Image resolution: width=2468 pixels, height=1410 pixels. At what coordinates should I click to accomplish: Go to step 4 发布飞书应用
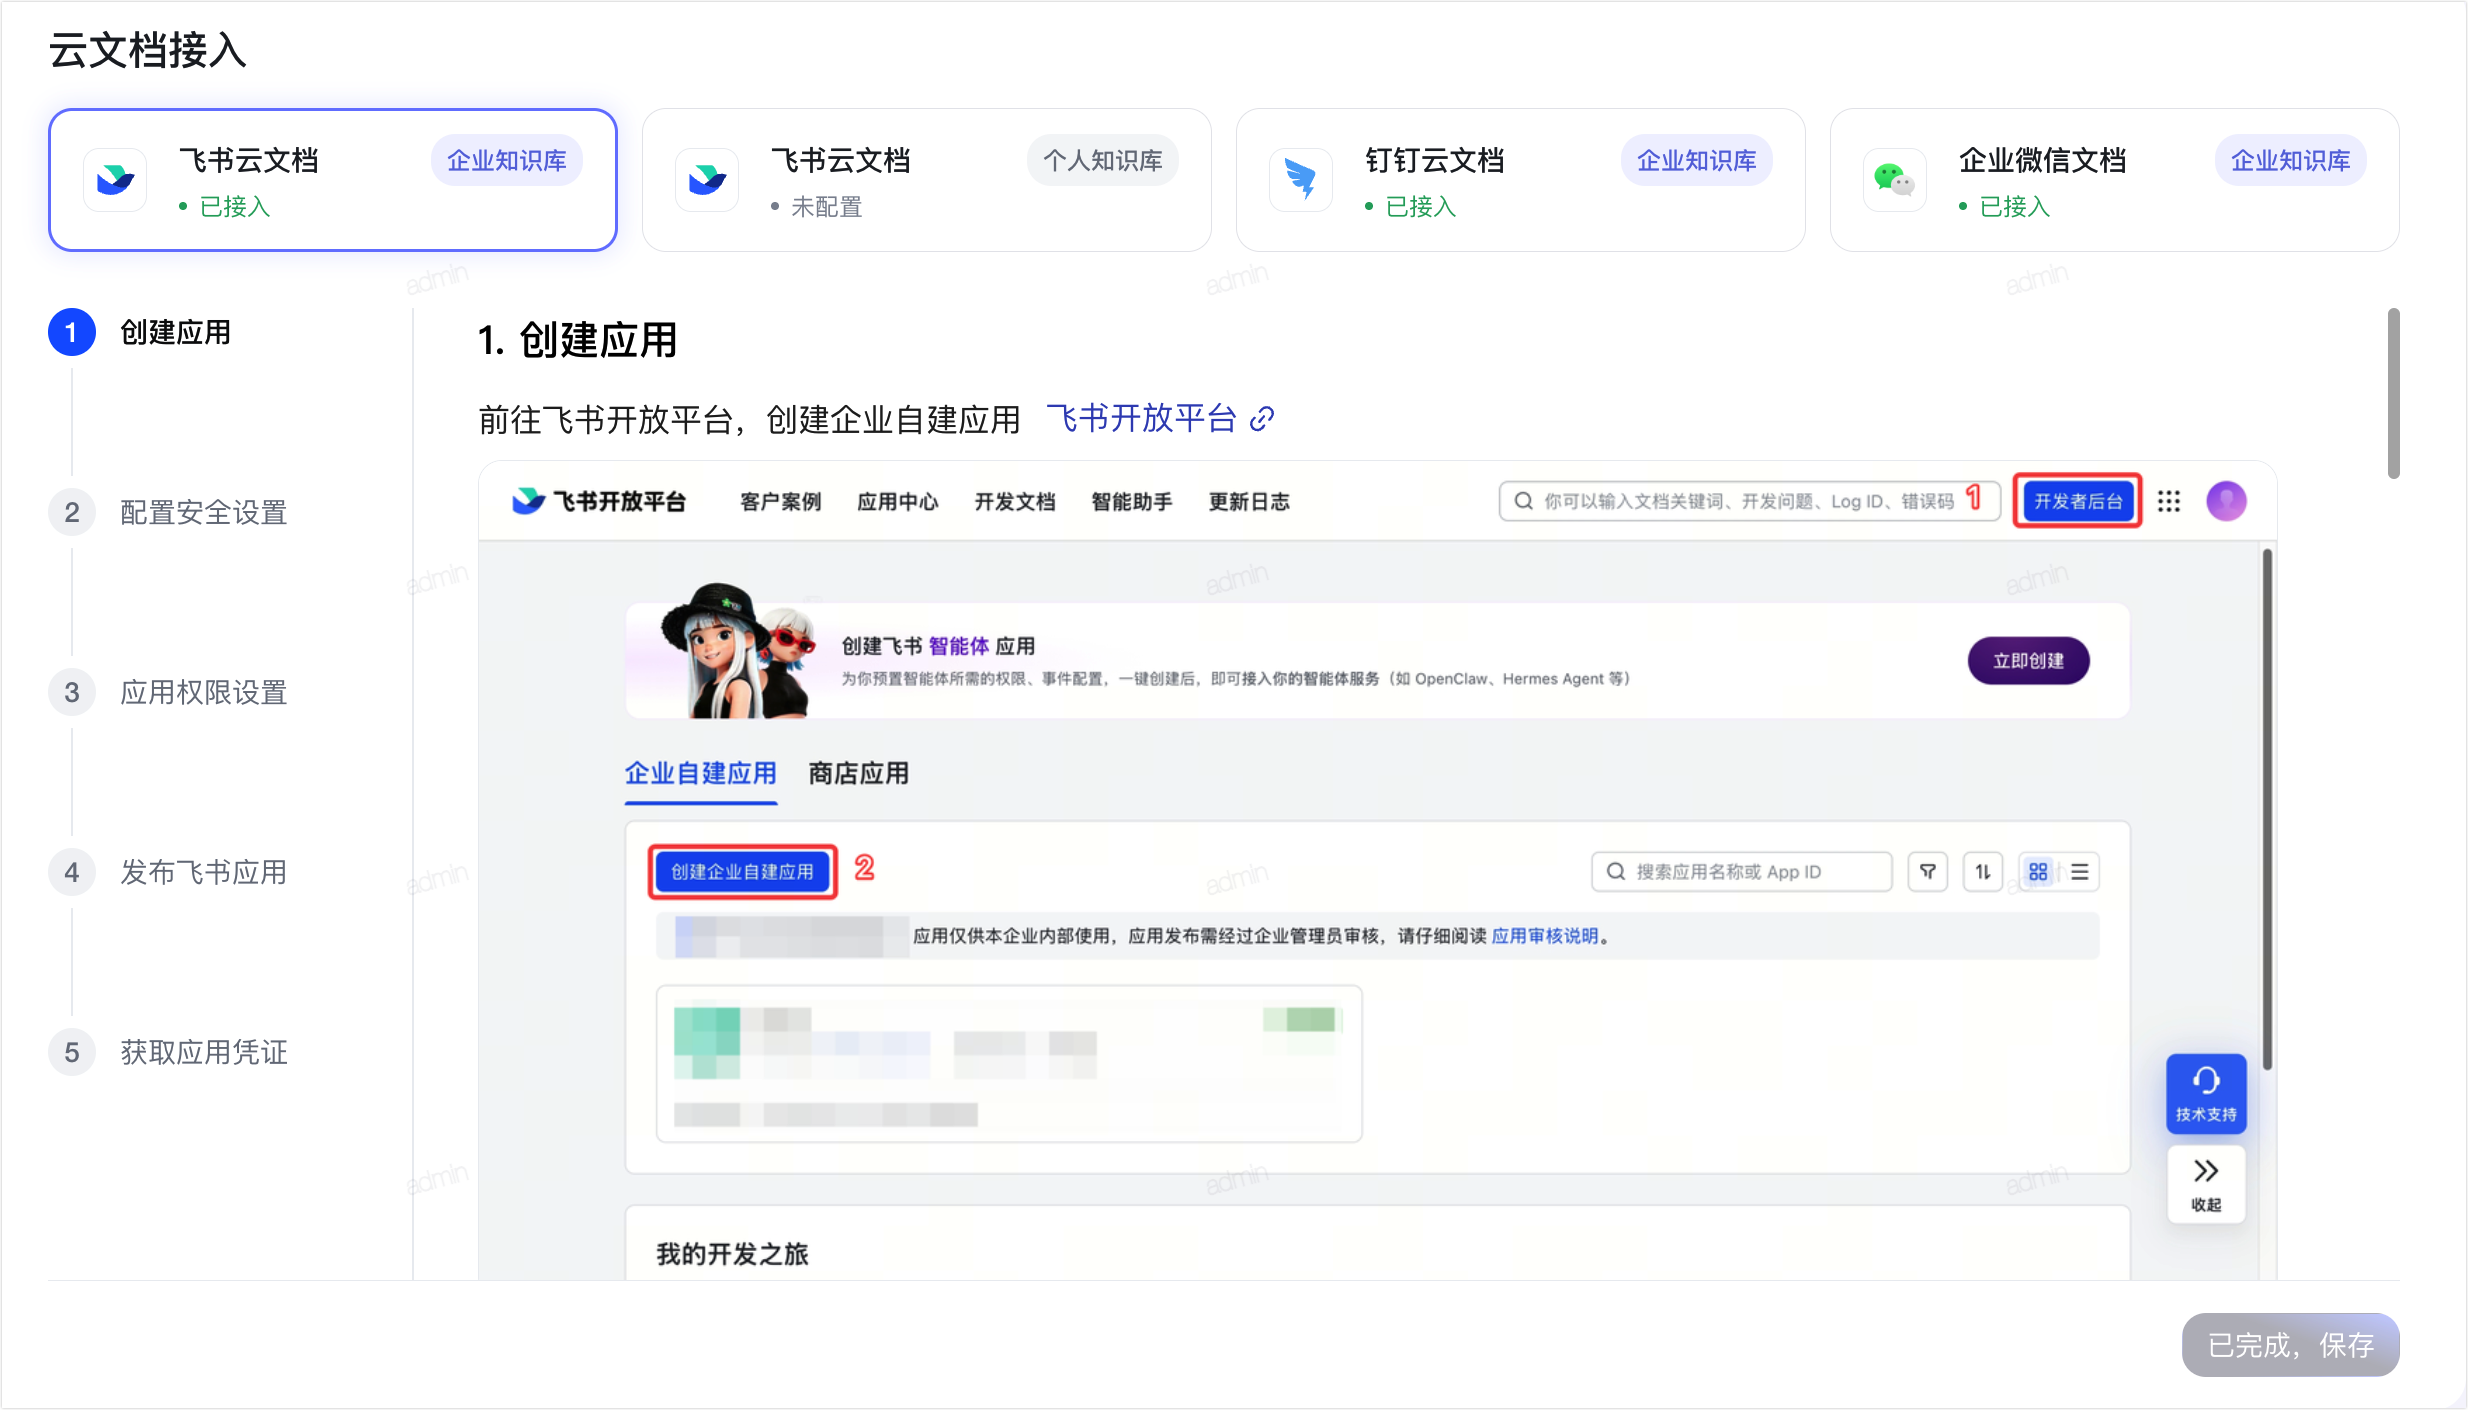[168, 872]
